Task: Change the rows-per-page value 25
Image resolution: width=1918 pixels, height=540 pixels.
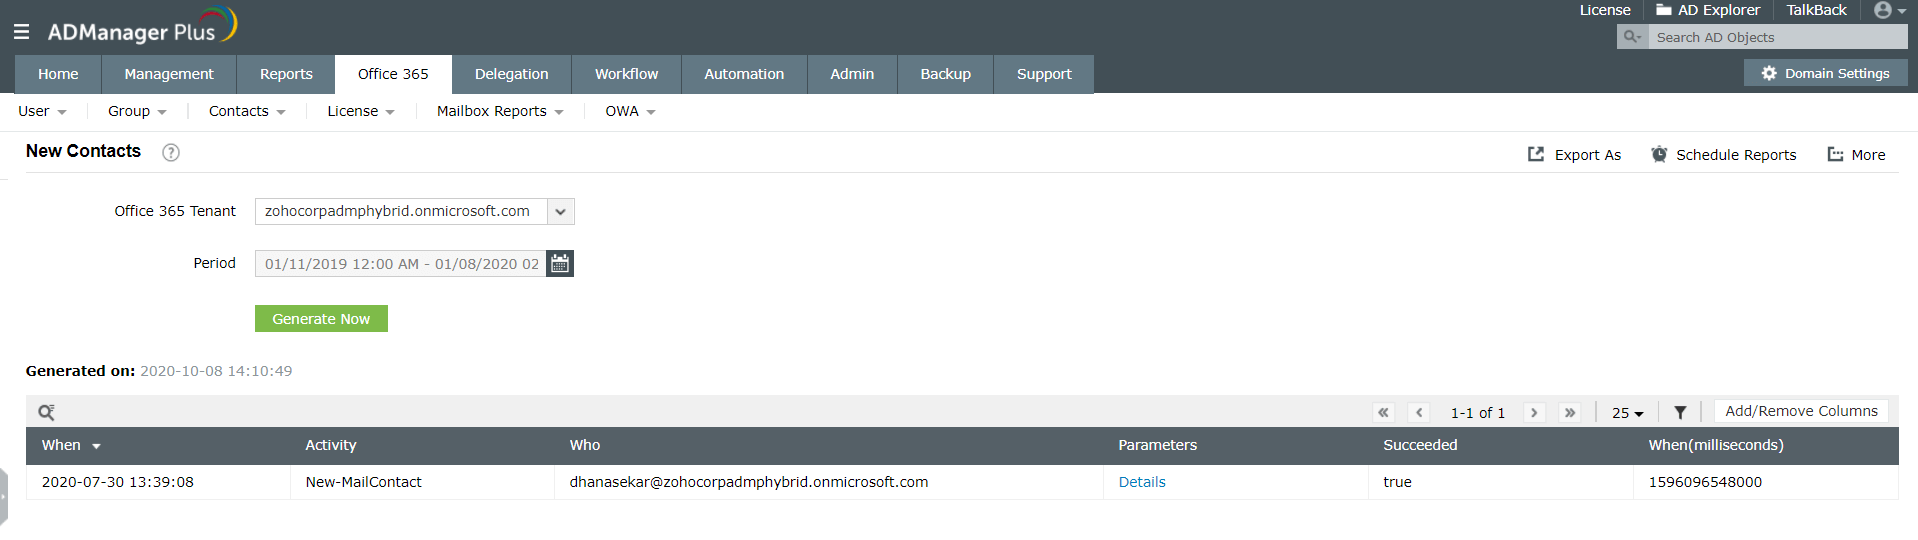Action: 1628,412
